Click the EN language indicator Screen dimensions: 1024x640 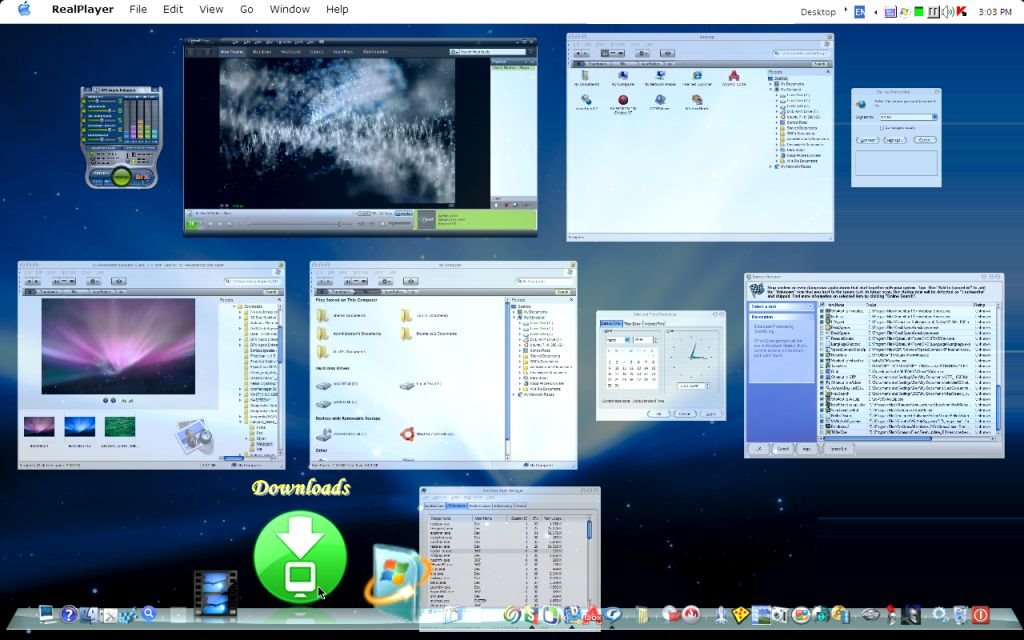[859, 11]
